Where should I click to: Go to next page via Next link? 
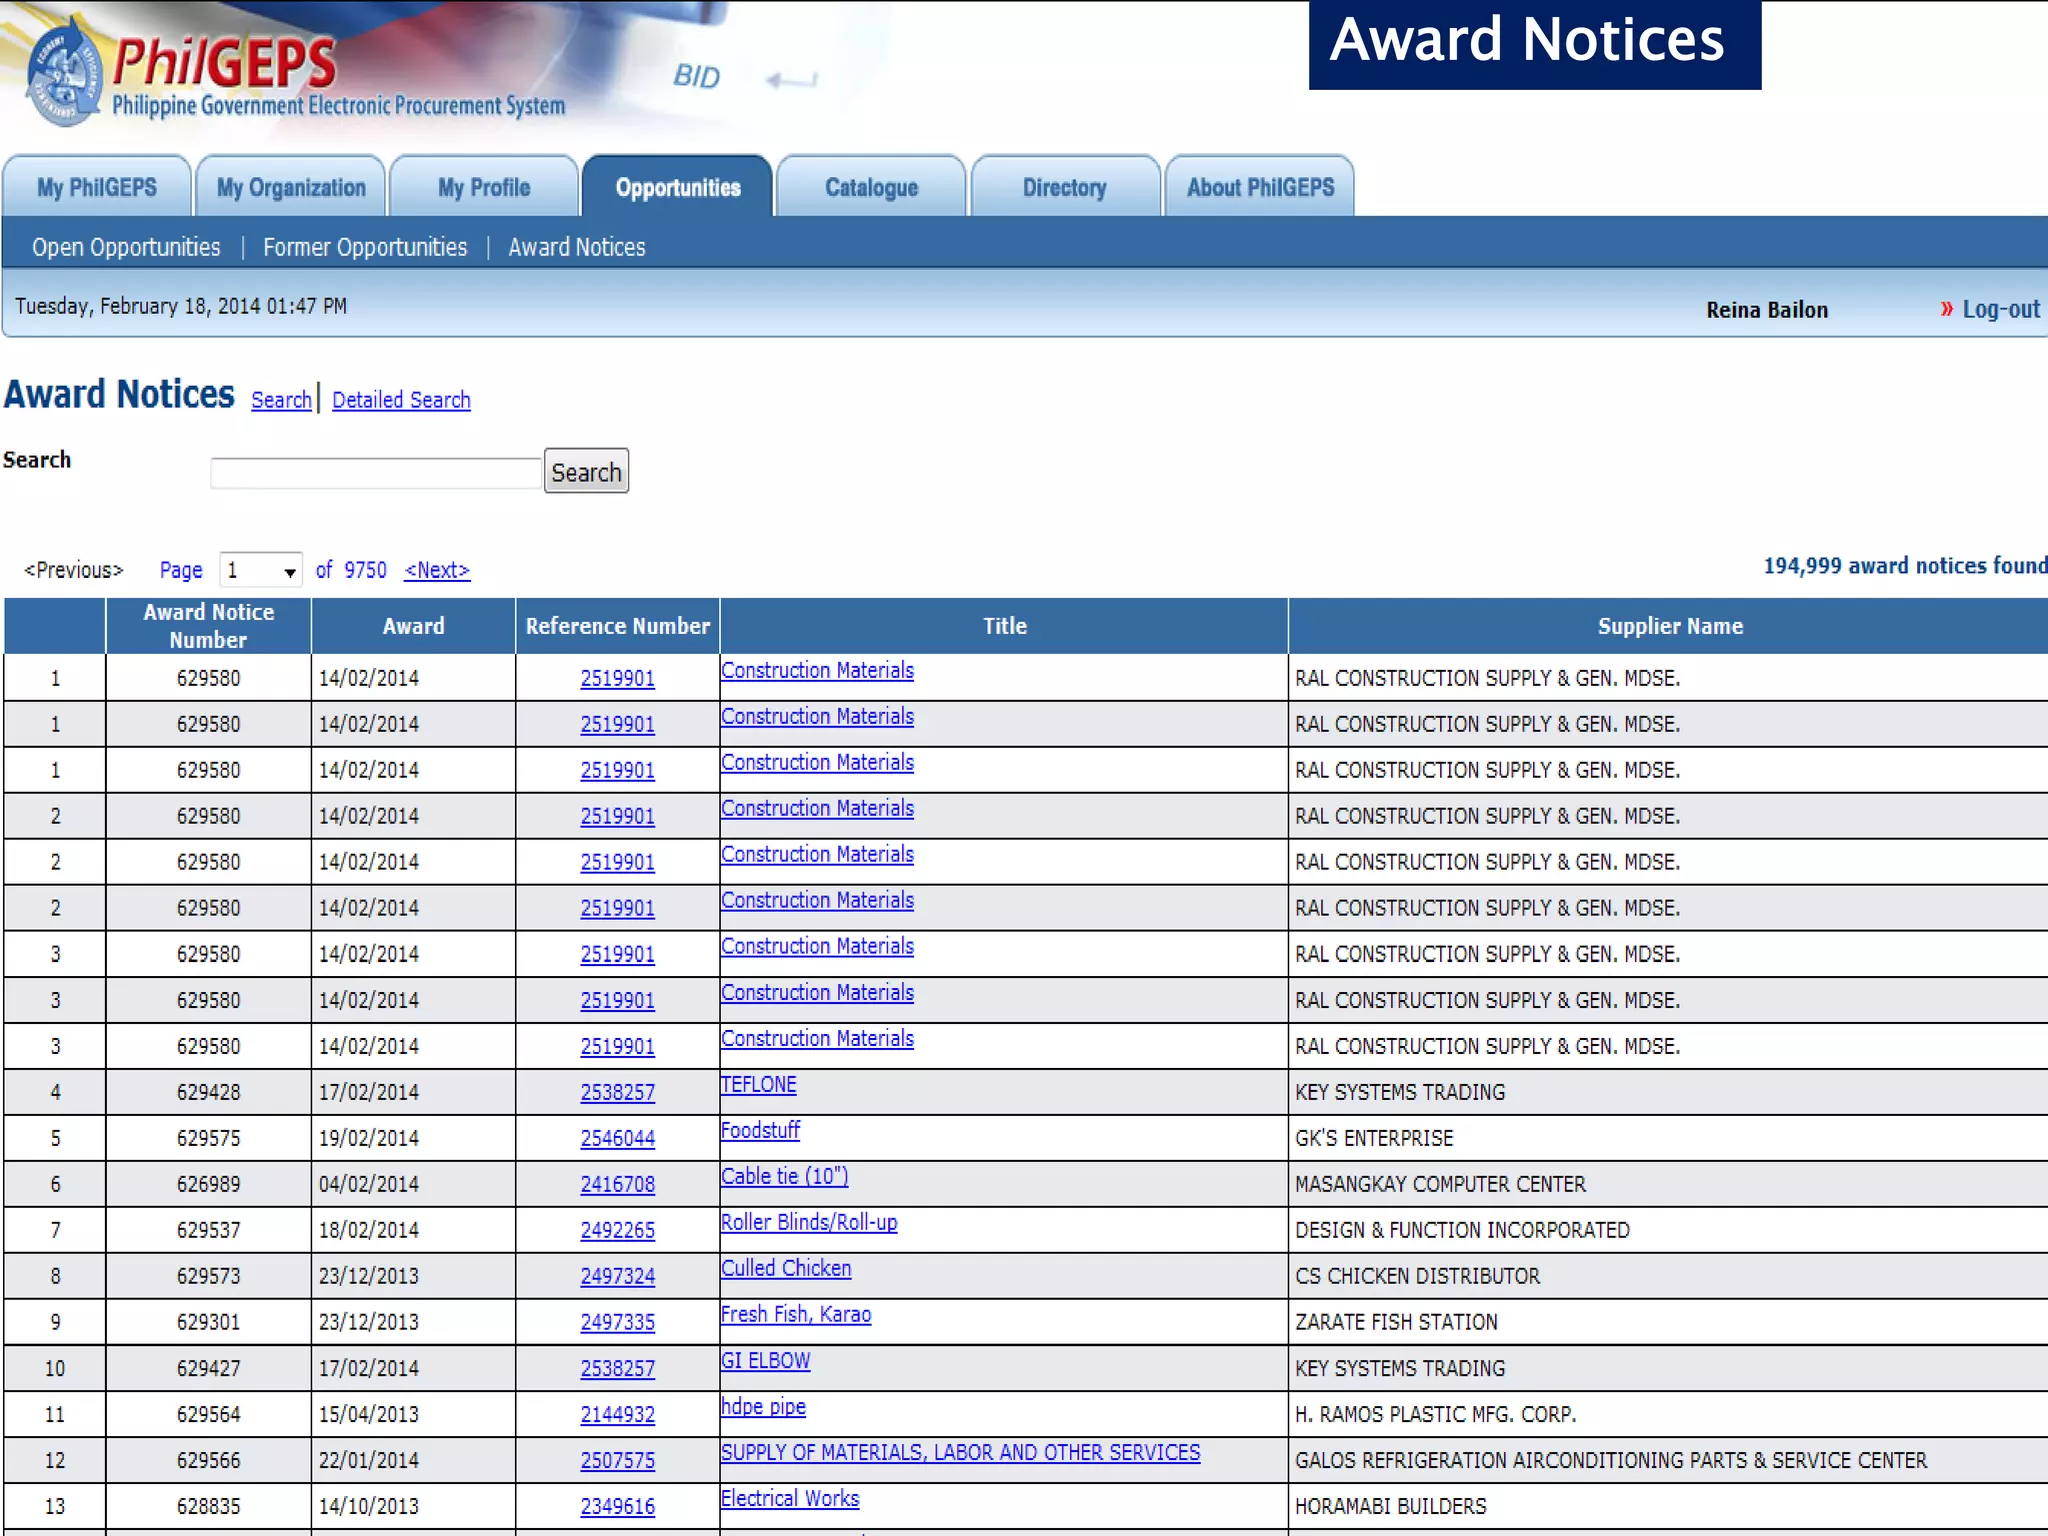[437, 570]
